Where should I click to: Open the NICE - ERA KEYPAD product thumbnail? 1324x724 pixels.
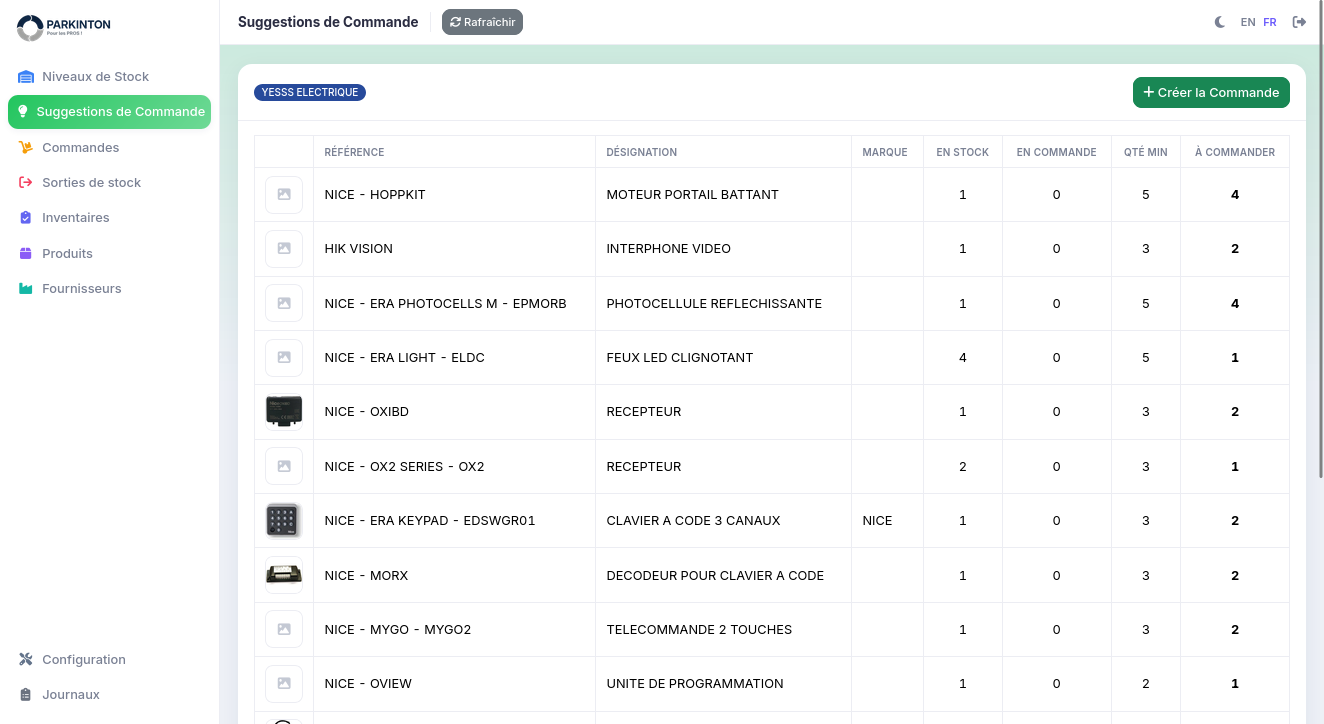pyautogui.click(x=284, y=521)
